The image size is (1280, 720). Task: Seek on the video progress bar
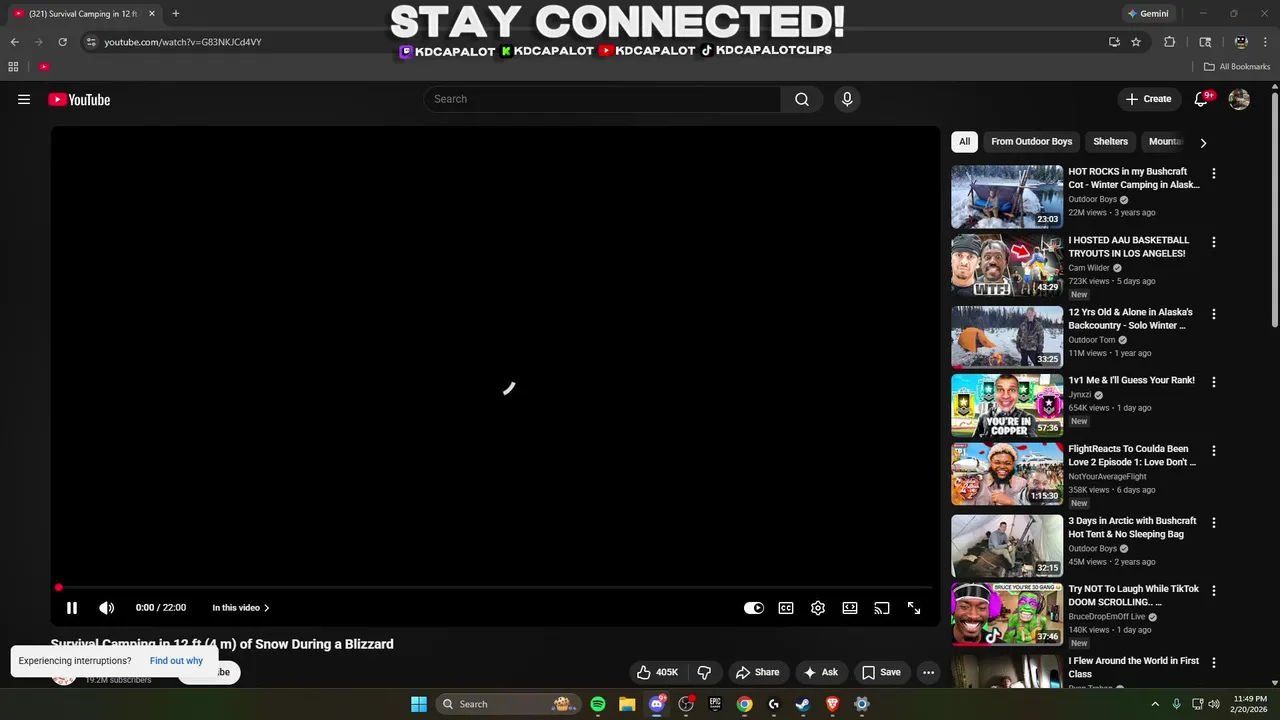point(495,588)
